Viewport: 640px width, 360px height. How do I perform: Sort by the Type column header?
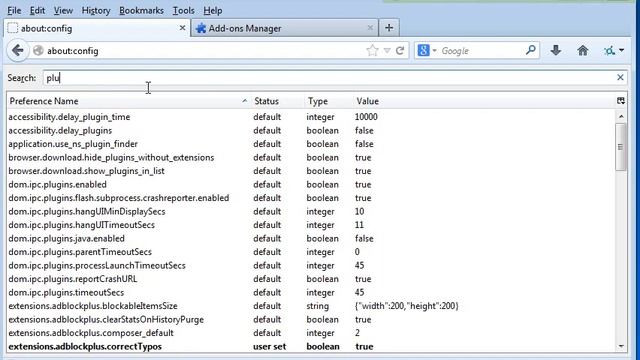pos(328,101)
